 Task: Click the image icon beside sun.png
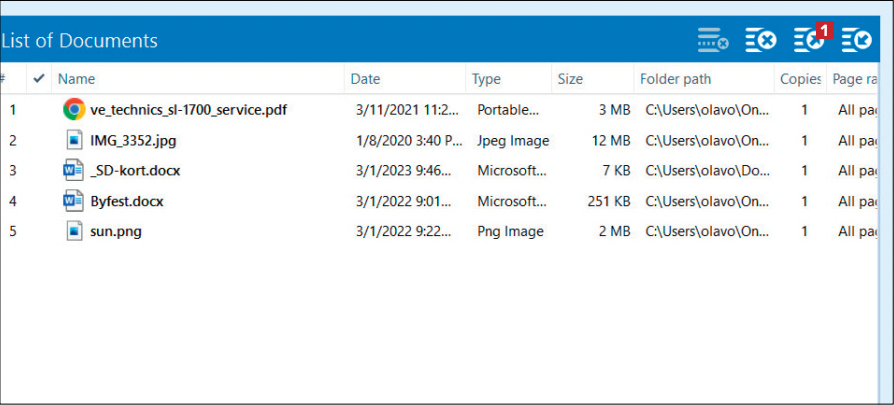[x=73, y=232]
